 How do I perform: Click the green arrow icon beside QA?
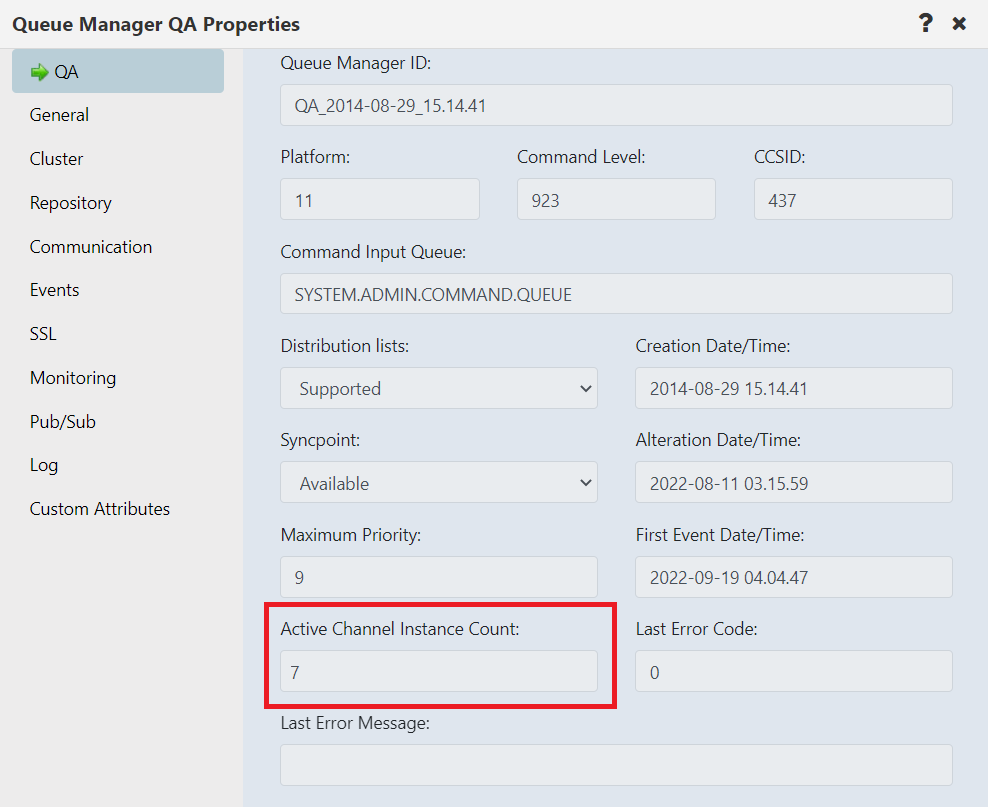(x=39, y=72)
